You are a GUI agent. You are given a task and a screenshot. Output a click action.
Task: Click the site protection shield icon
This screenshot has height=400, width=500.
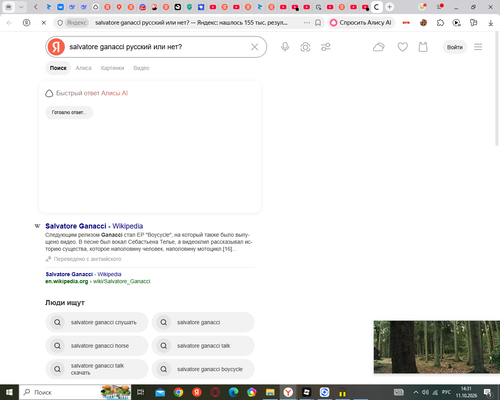(x=60, y=23)
